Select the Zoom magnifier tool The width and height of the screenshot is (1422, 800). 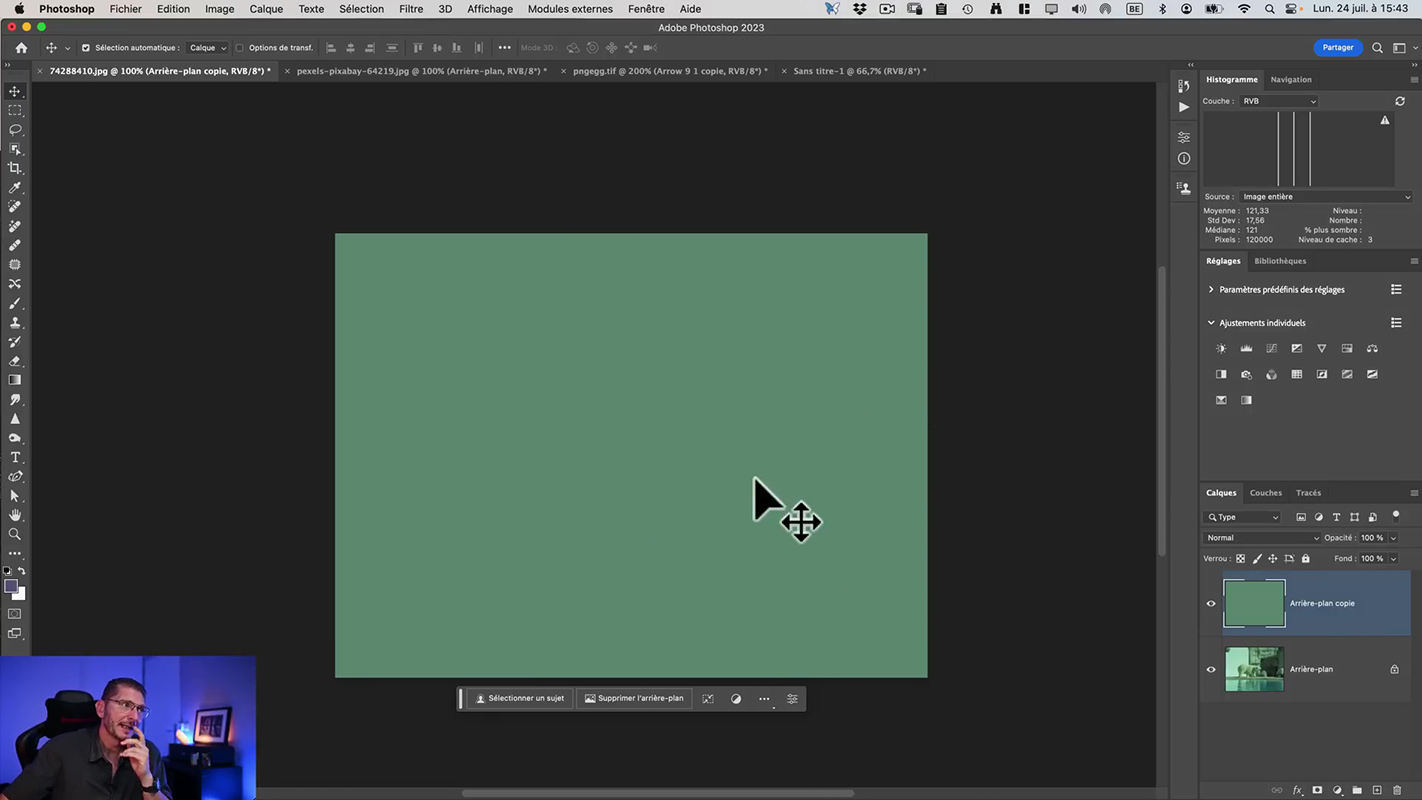coord(15,534)
